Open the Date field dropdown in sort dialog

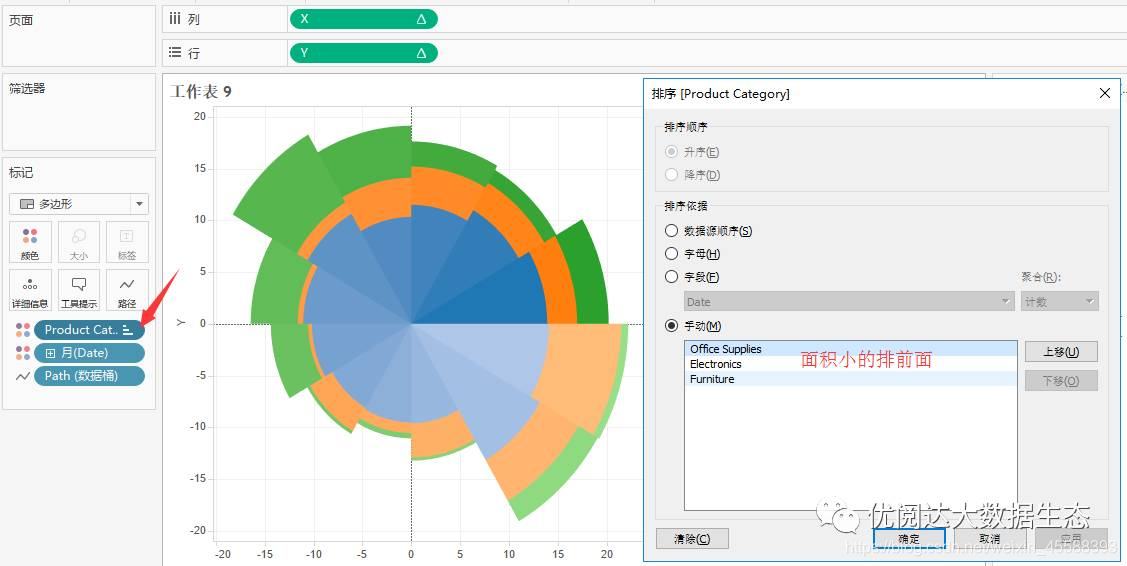[x=849, y=302]
